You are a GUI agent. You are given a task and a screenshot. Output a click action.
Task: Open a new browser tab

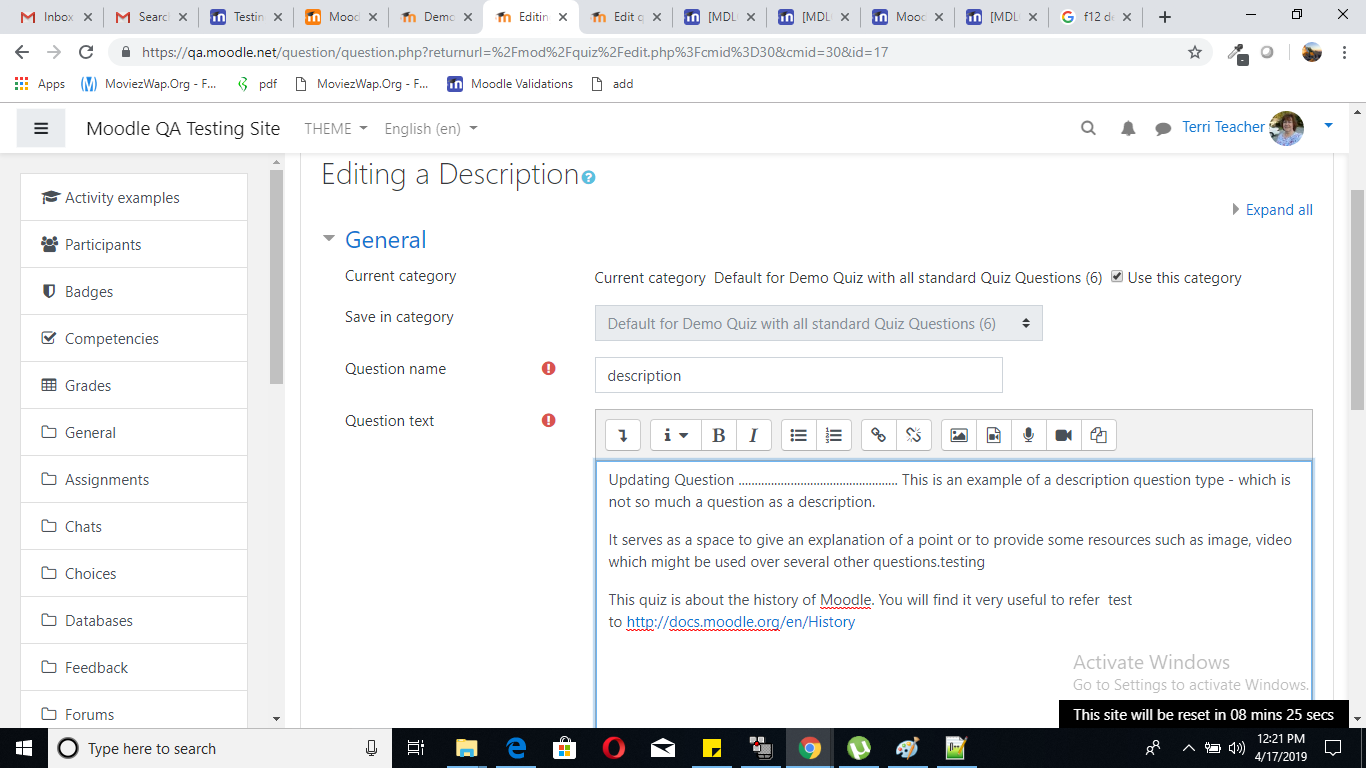pos(1164,17)
